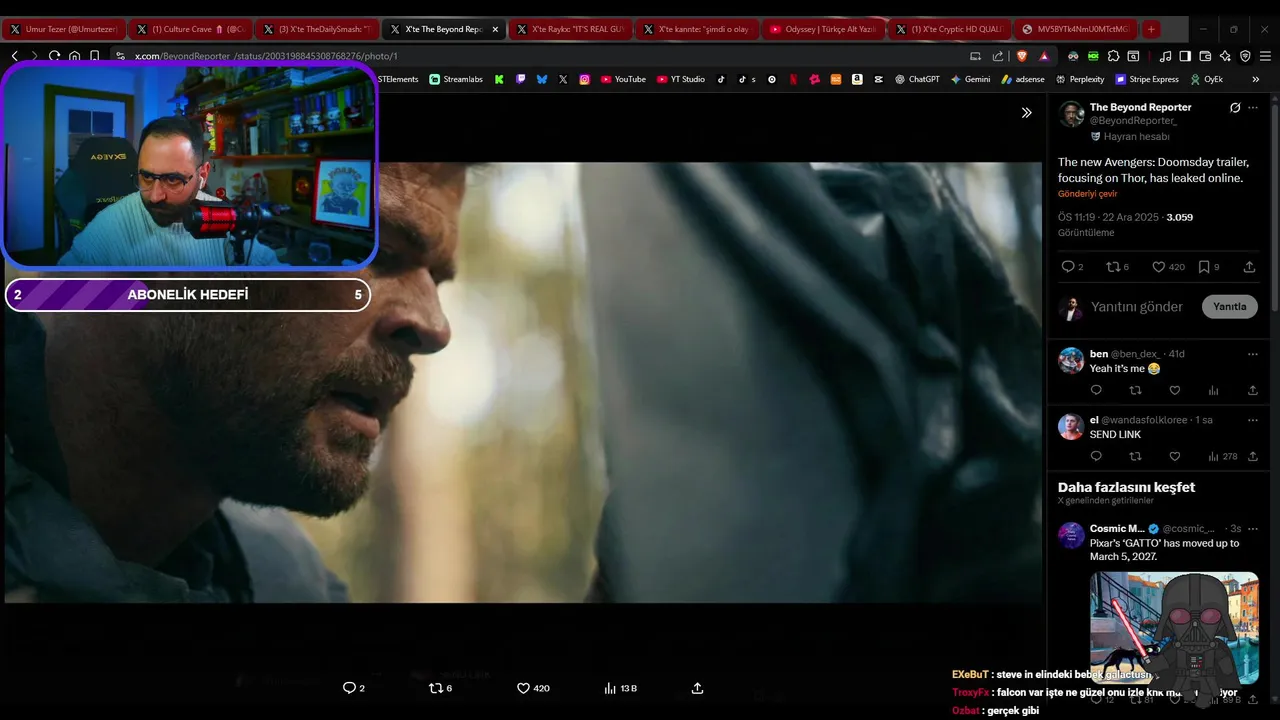Open the ChatGPT bookmark
1280x720 pixels.
[x=917, y=79]
